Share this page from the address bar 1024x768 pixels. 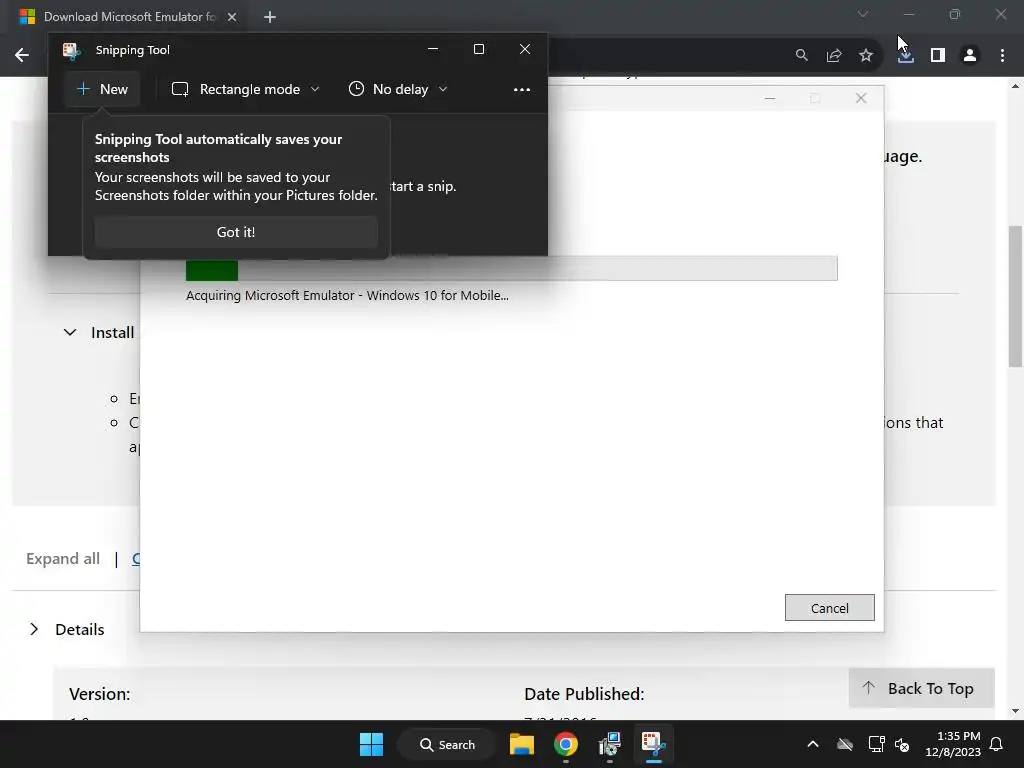[x=834, y=56]
